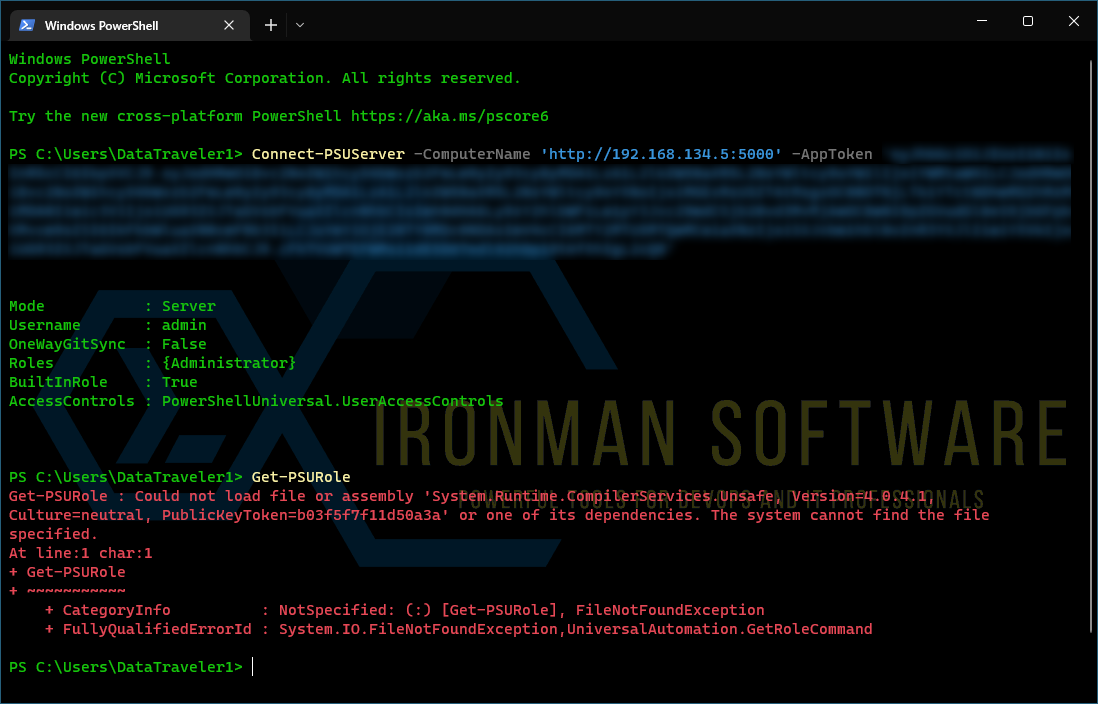Click the Mode : Server output line
This screenshot has height=704, width=1098.
click(x=110, y=305)
